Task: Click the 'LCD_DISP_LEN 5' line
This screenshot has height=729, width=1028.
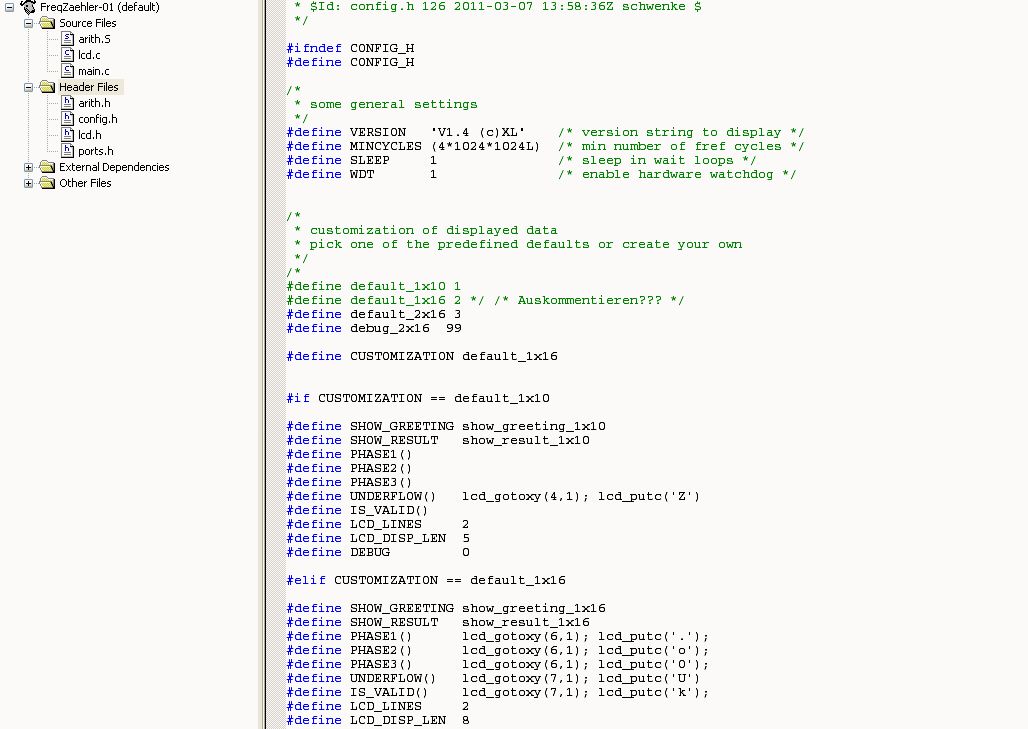Action: 378,538
